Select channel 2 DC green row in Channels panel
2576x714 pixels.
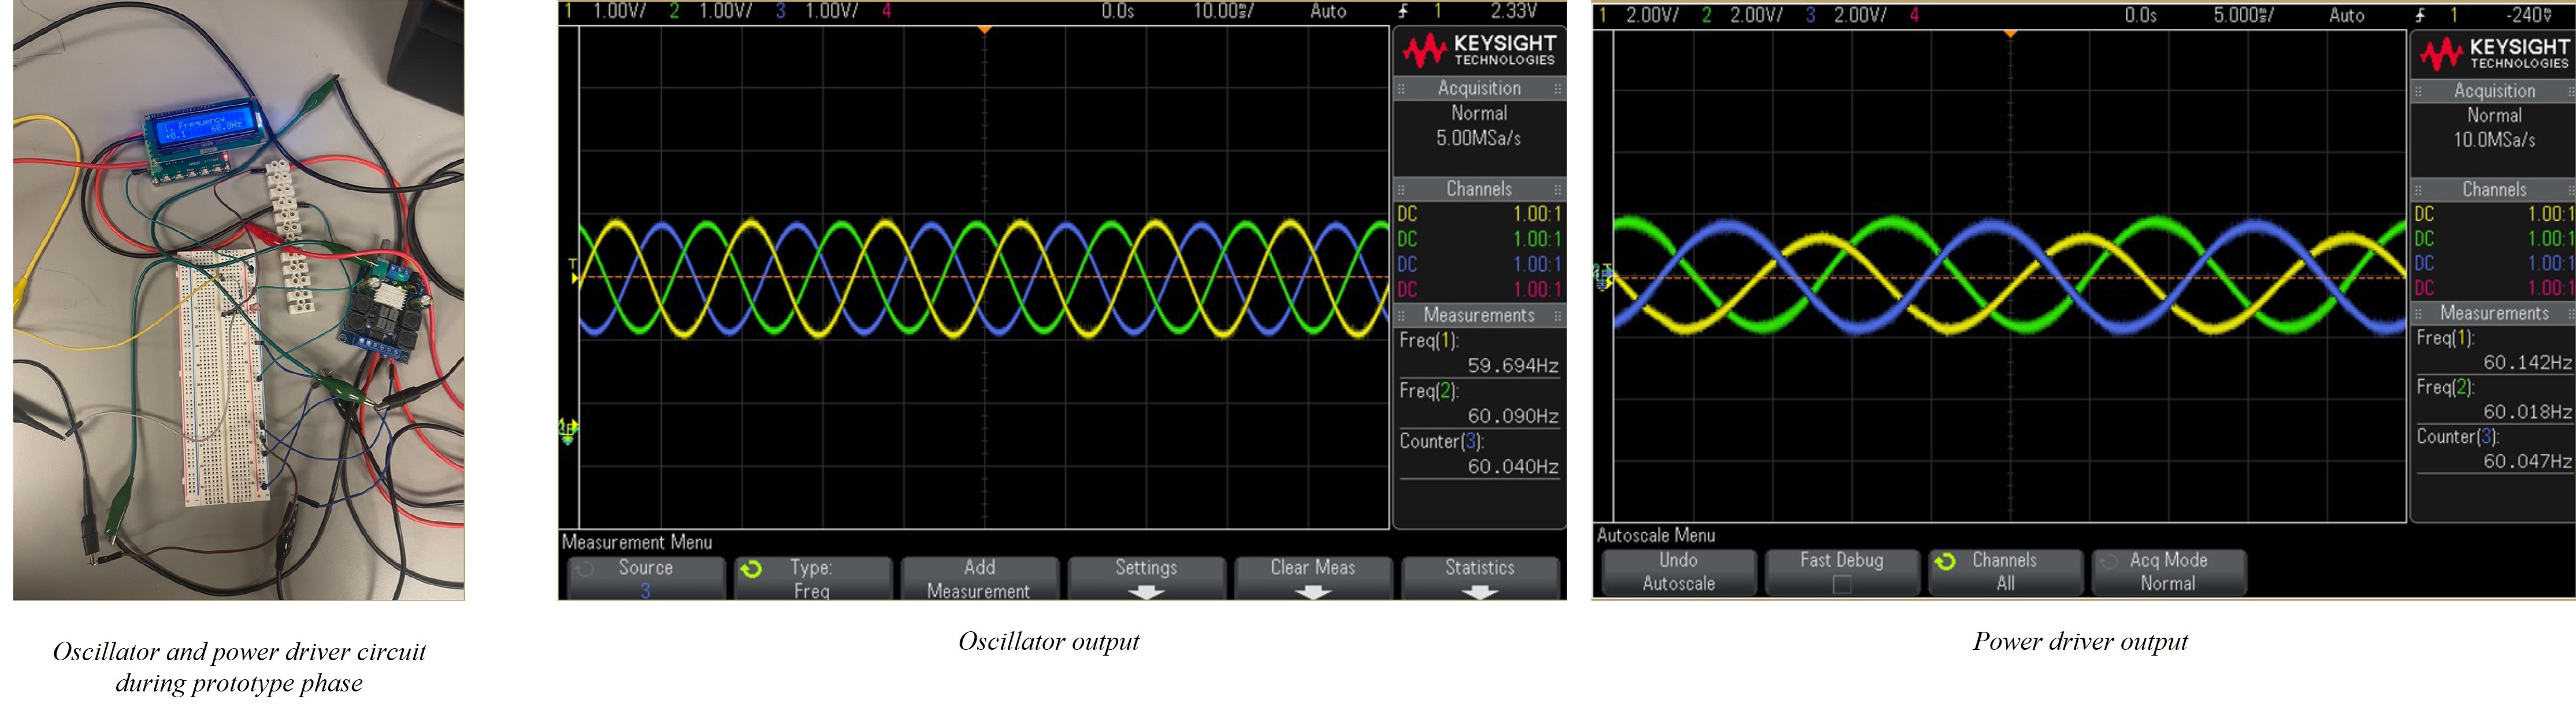pos(1479,239)
